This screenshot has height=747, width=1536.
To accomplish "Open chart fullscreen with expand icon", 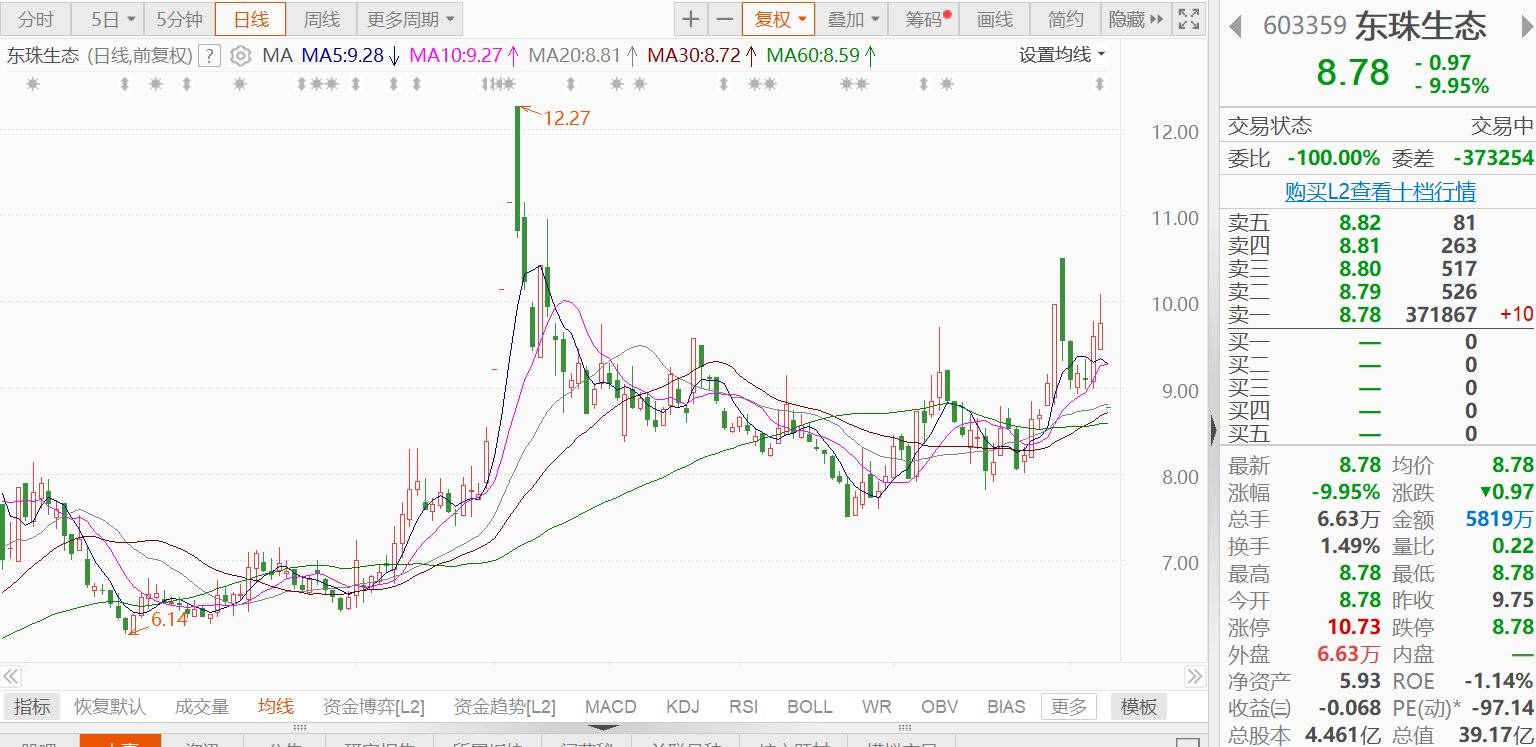I will [x=1188, y=17].
